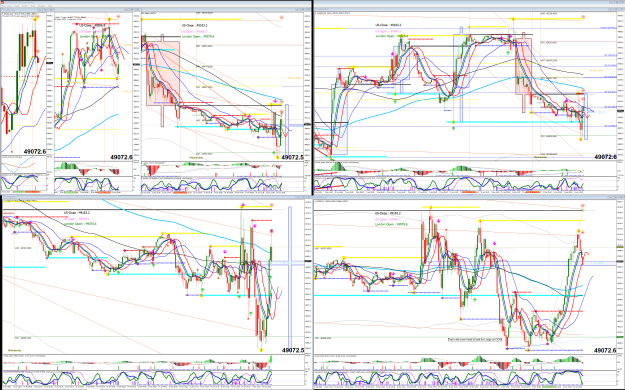Select the US-Close label in the top-right chart
The height and width of the screenshot is (390, 625).
(388, 25)
